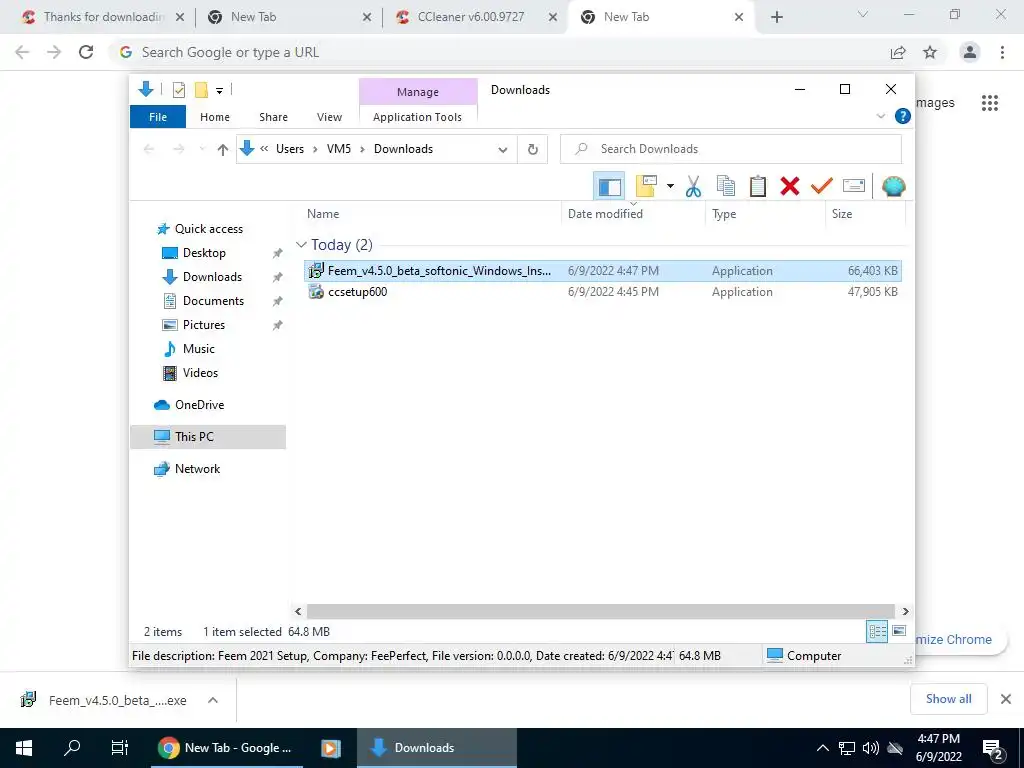Select Videos in navigation pane
The width and height of the screenshot is (1024, 768).
coord(200,373)
